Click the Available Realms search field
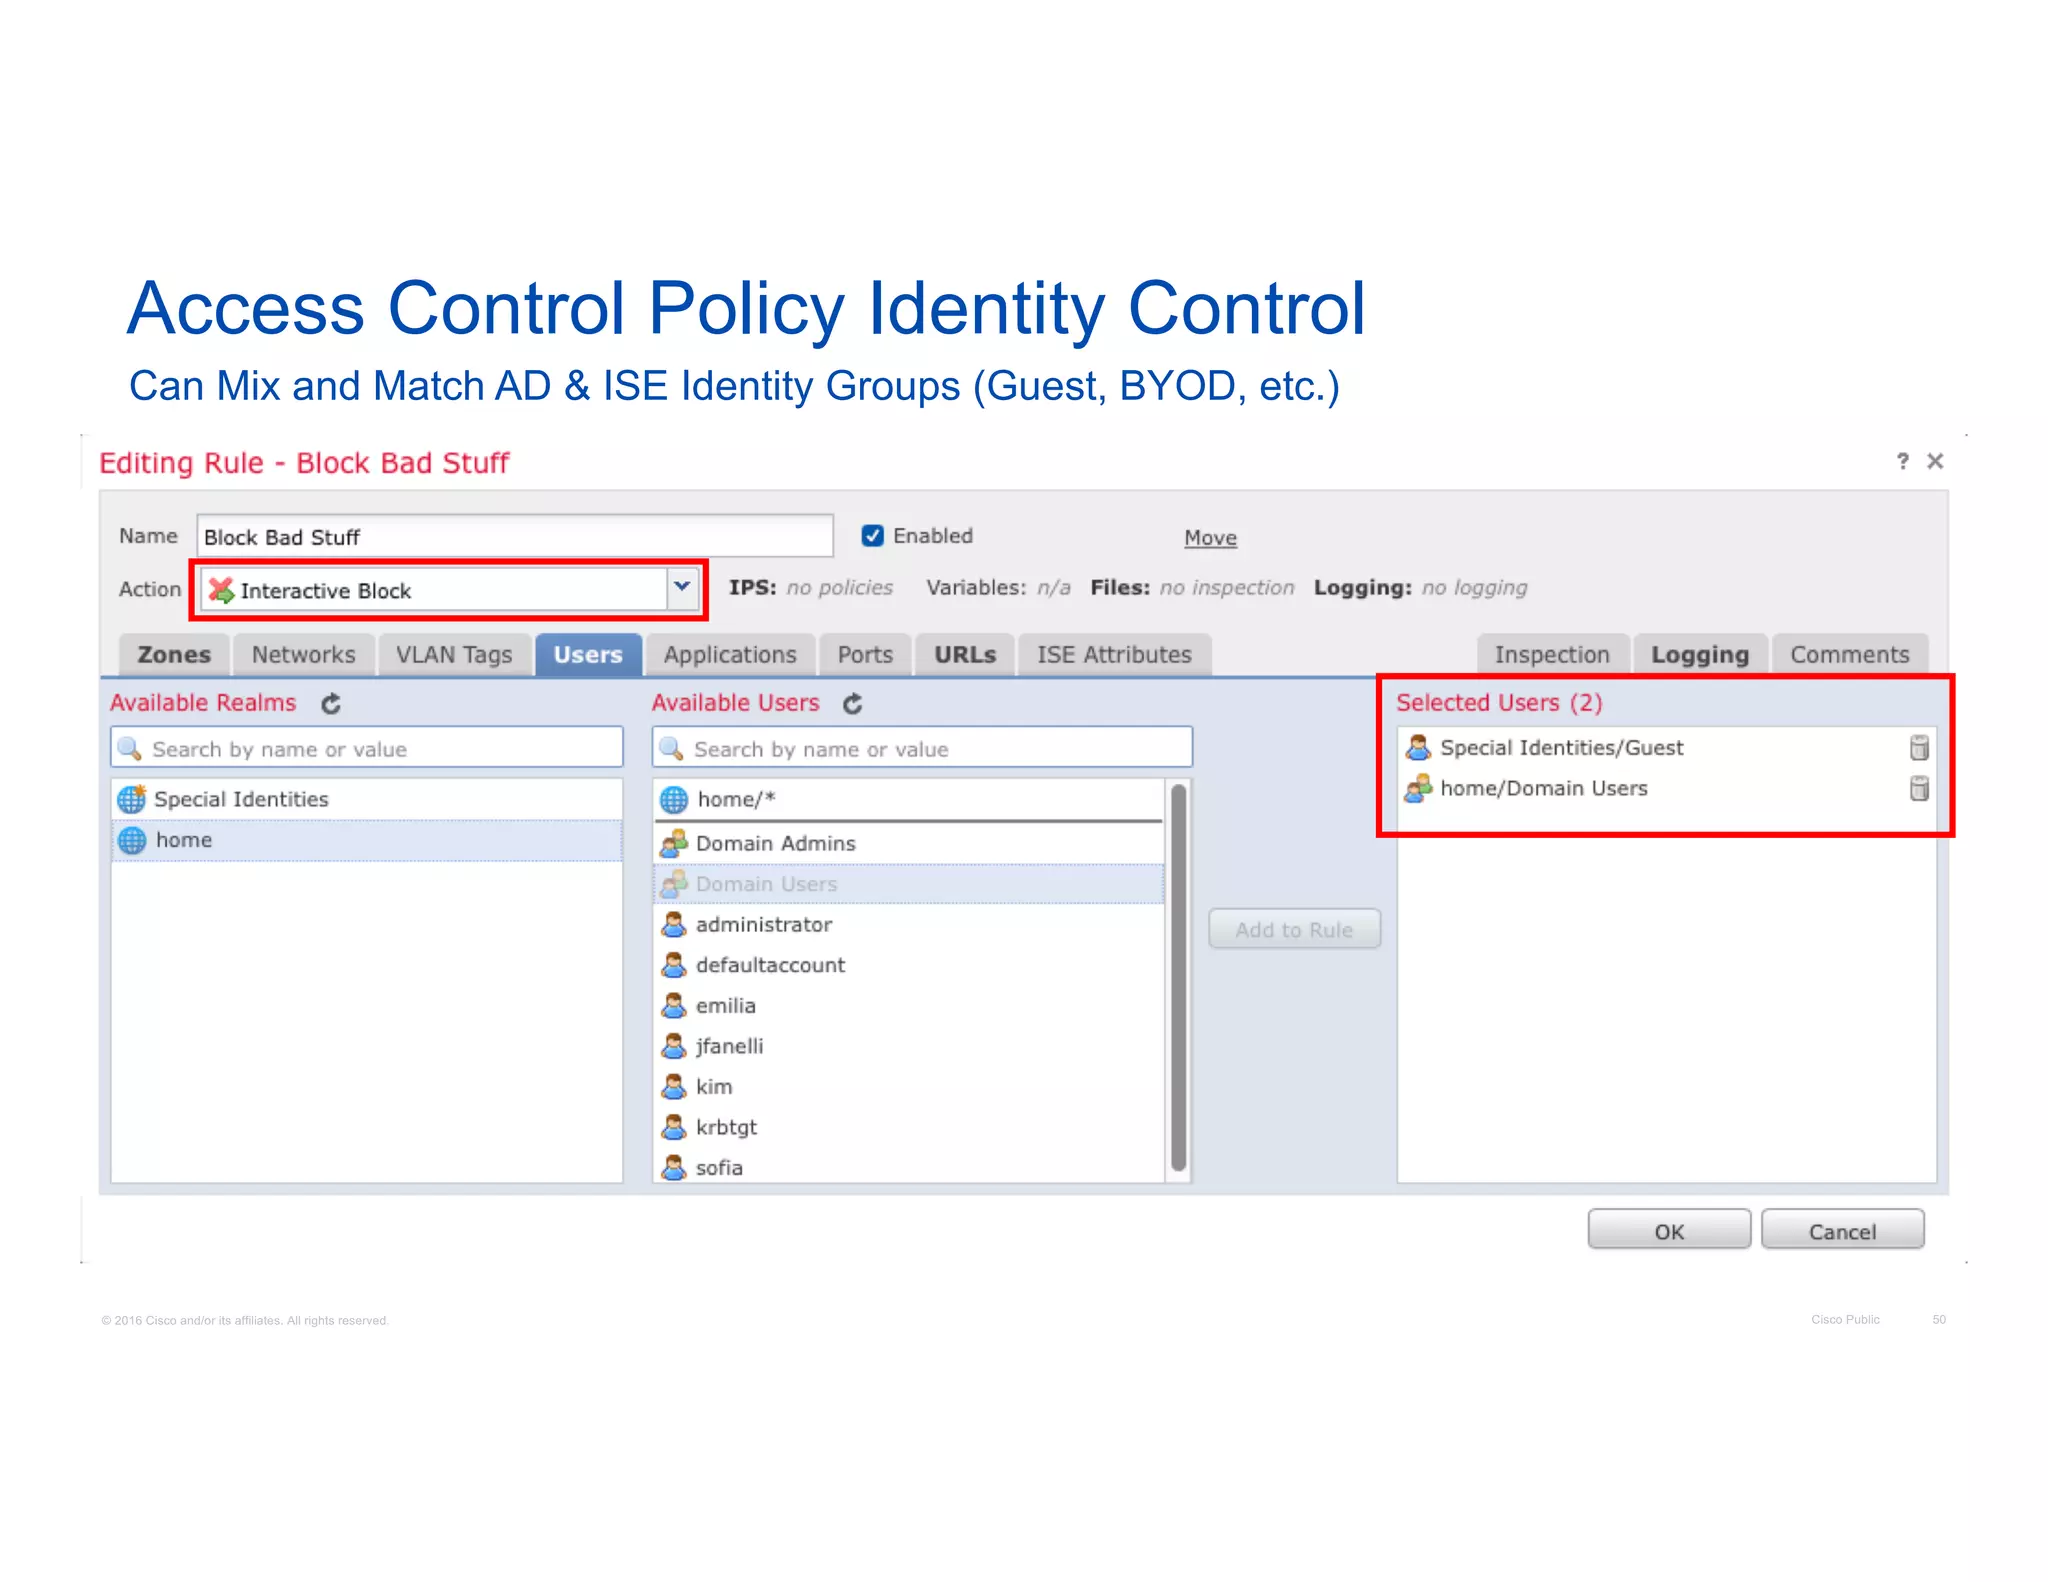2048x1582 pixels. [x=367, y=748]
